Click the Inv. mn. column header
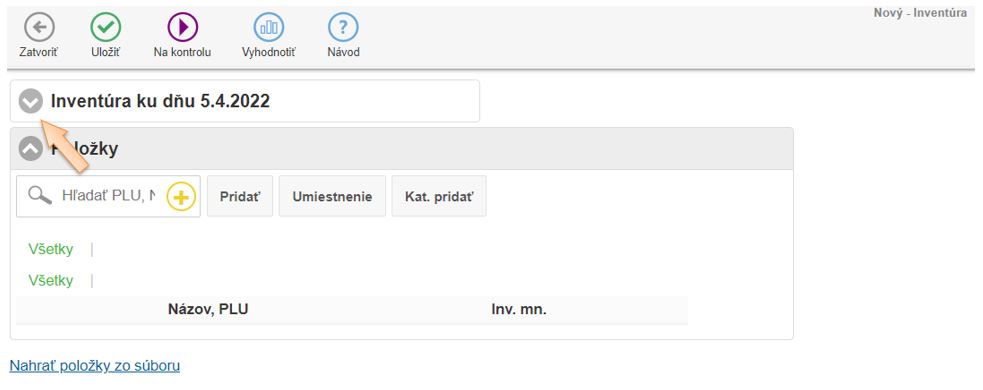983x390 pixels. (x=519, y=309)
